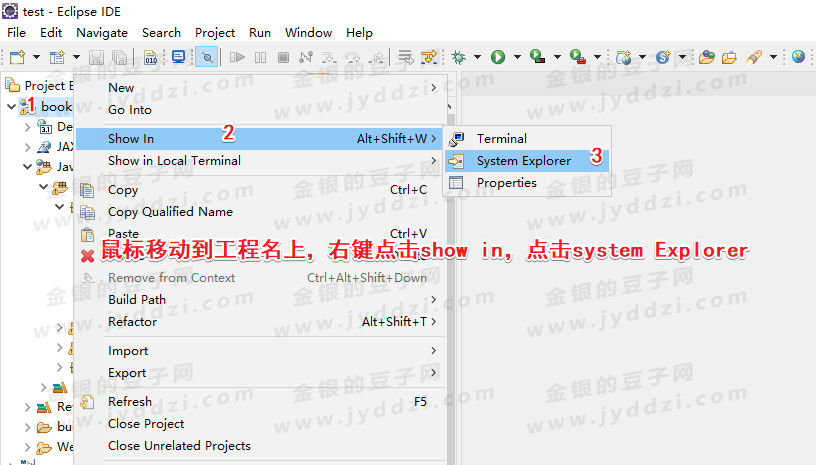Viewport: 816px width, 465px height.
Task: Click the Step Return icon
Action: click(377, 57)
